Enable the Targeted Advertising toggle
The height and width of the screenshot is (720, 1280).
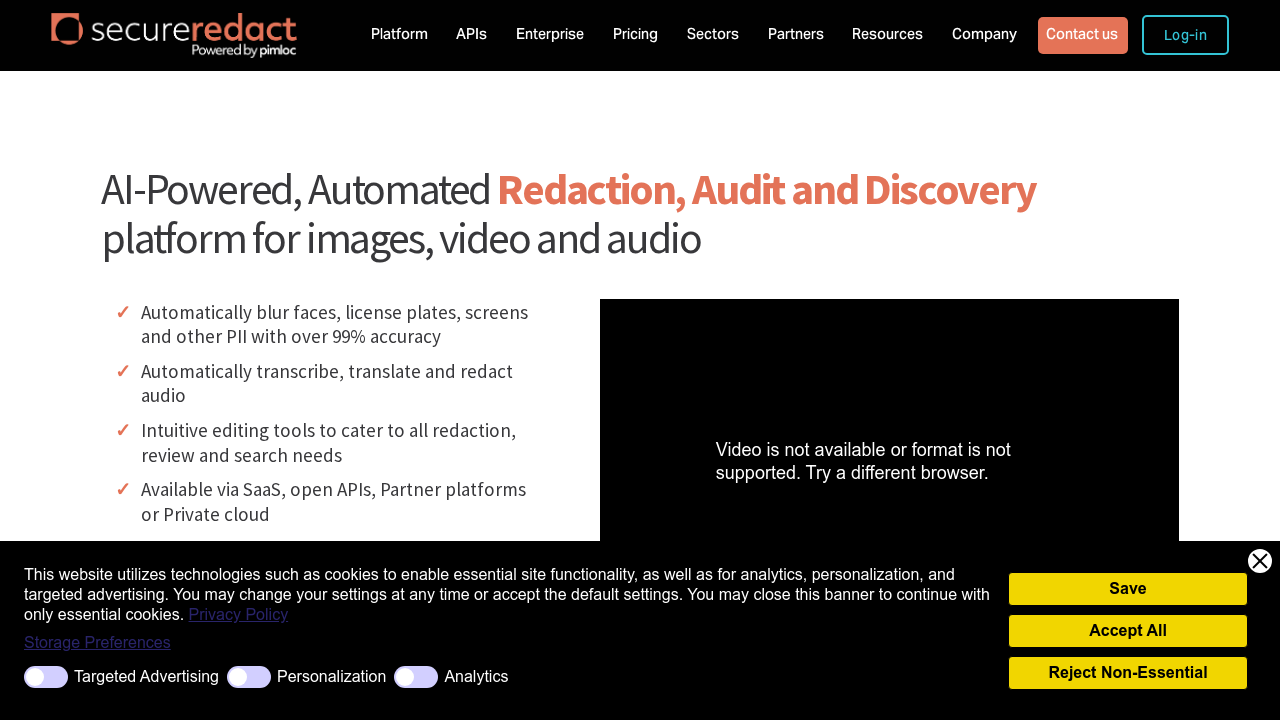[46, 676]
